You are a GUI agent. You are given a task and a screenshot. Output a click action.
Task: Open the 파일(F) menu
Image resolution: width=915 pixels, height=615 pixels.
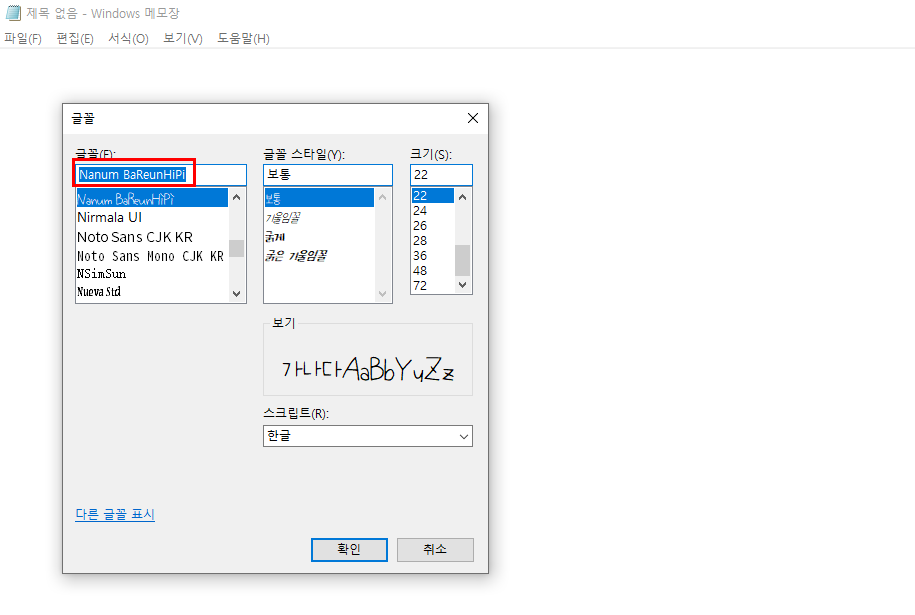tap(23, 39)
